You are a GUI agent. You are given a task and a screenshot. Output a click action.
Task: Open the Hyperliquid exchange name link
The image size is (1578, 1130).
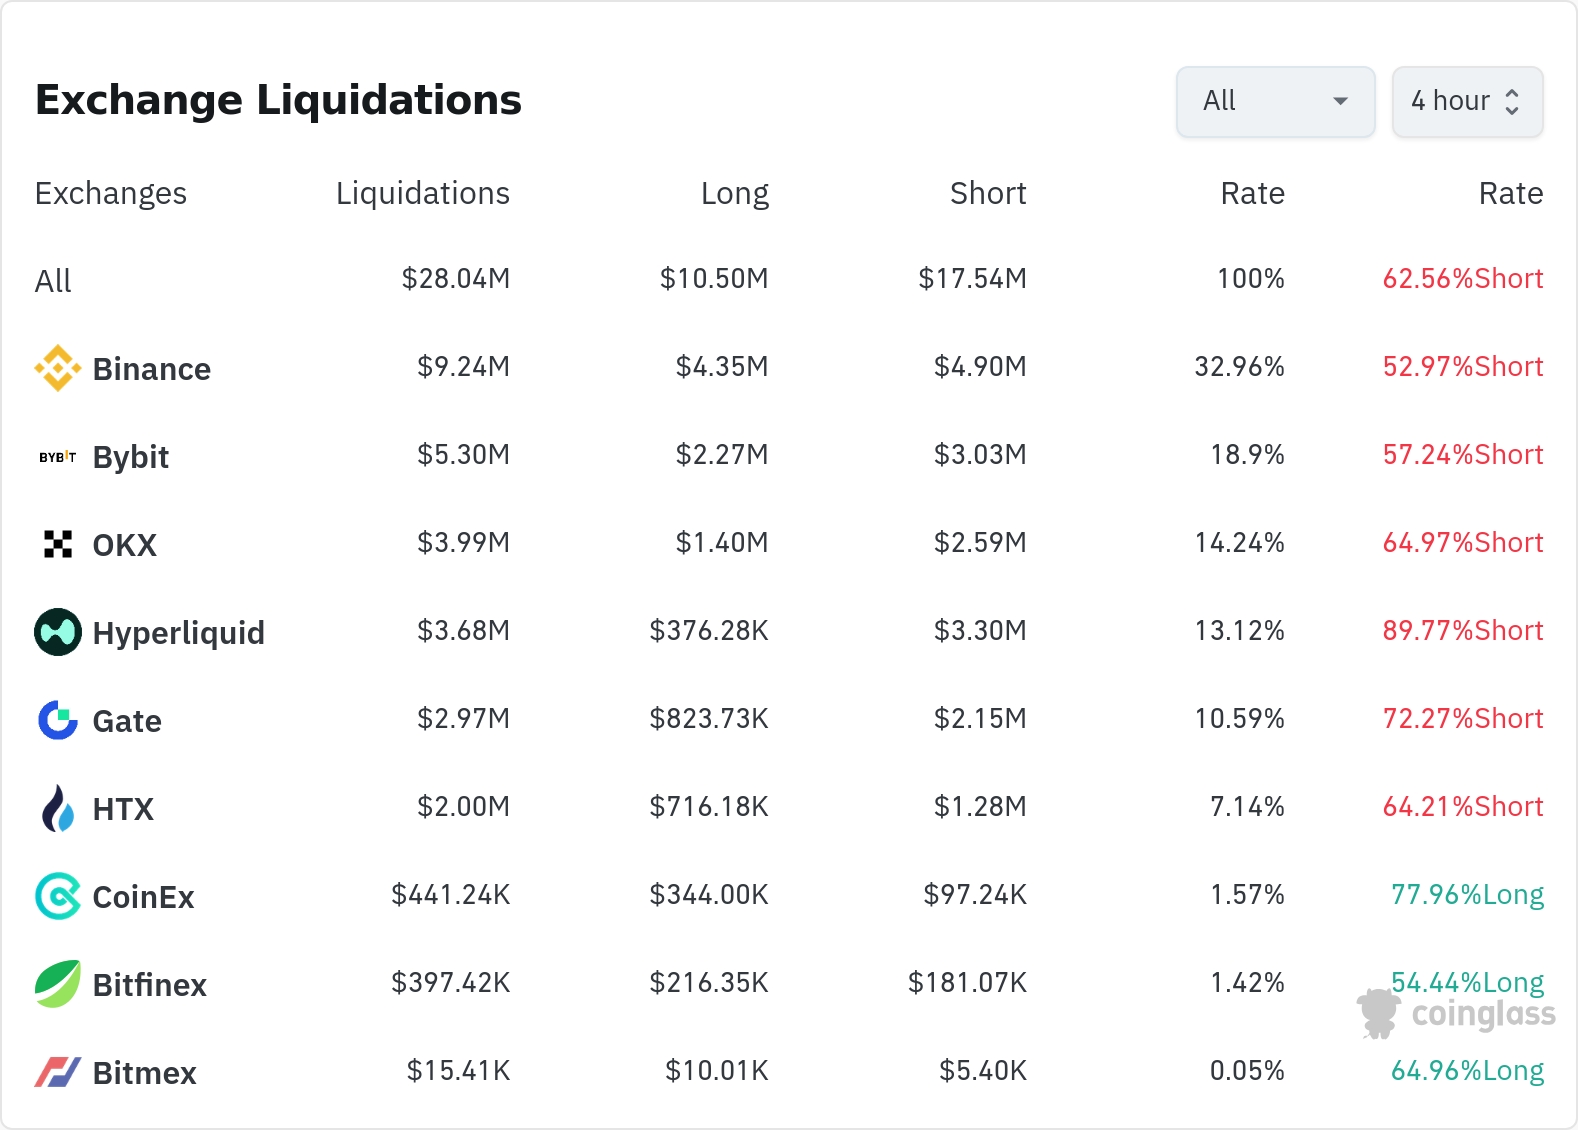coord(178,633)
